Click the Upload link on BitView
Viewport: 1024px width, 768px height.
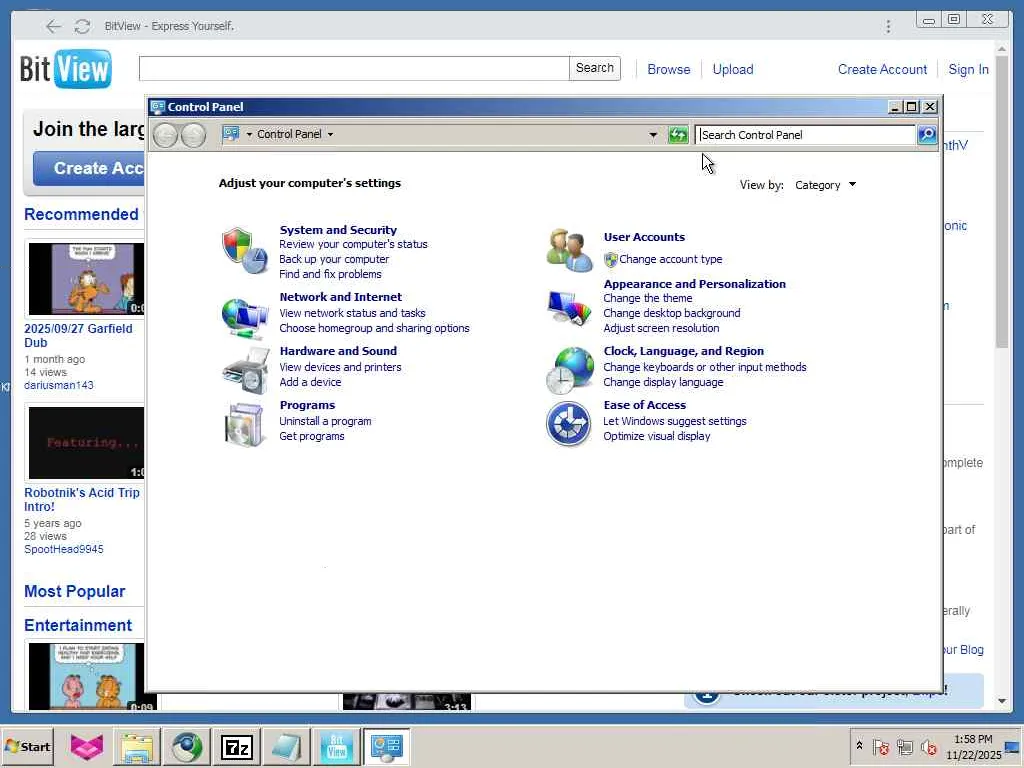[733, 69]
